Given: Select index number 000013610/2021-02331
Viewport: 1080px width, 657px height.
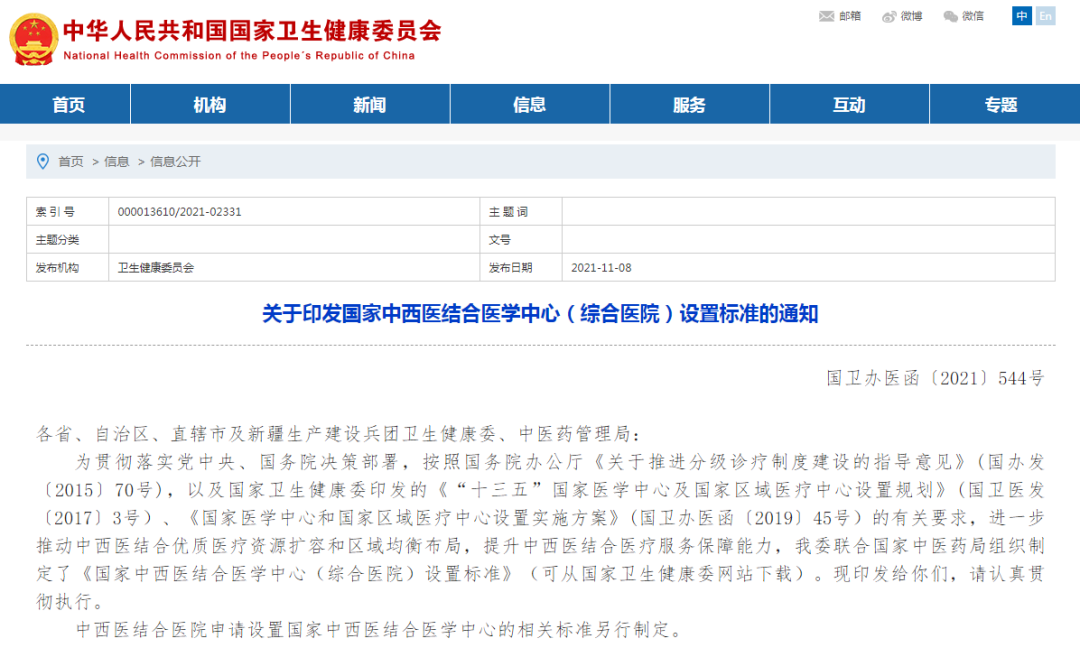Looking at the screenshot, I should coord(180,212).
